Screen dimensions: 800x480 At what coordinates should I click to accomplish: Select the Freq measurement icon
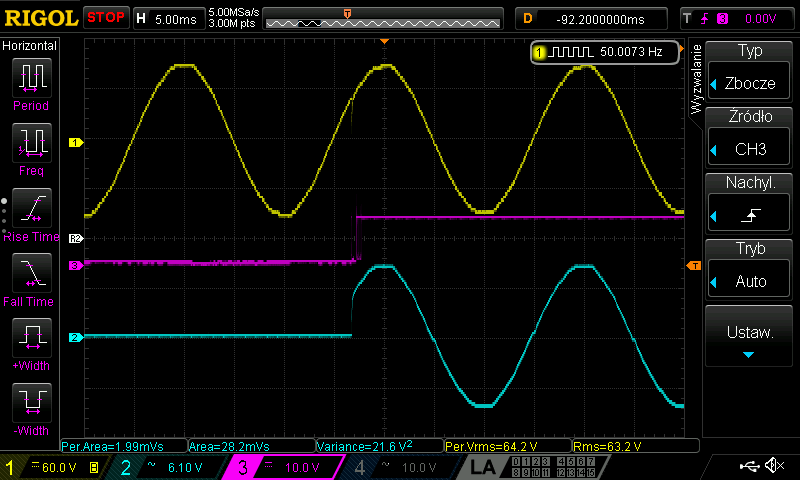click(x=30, y=143)
